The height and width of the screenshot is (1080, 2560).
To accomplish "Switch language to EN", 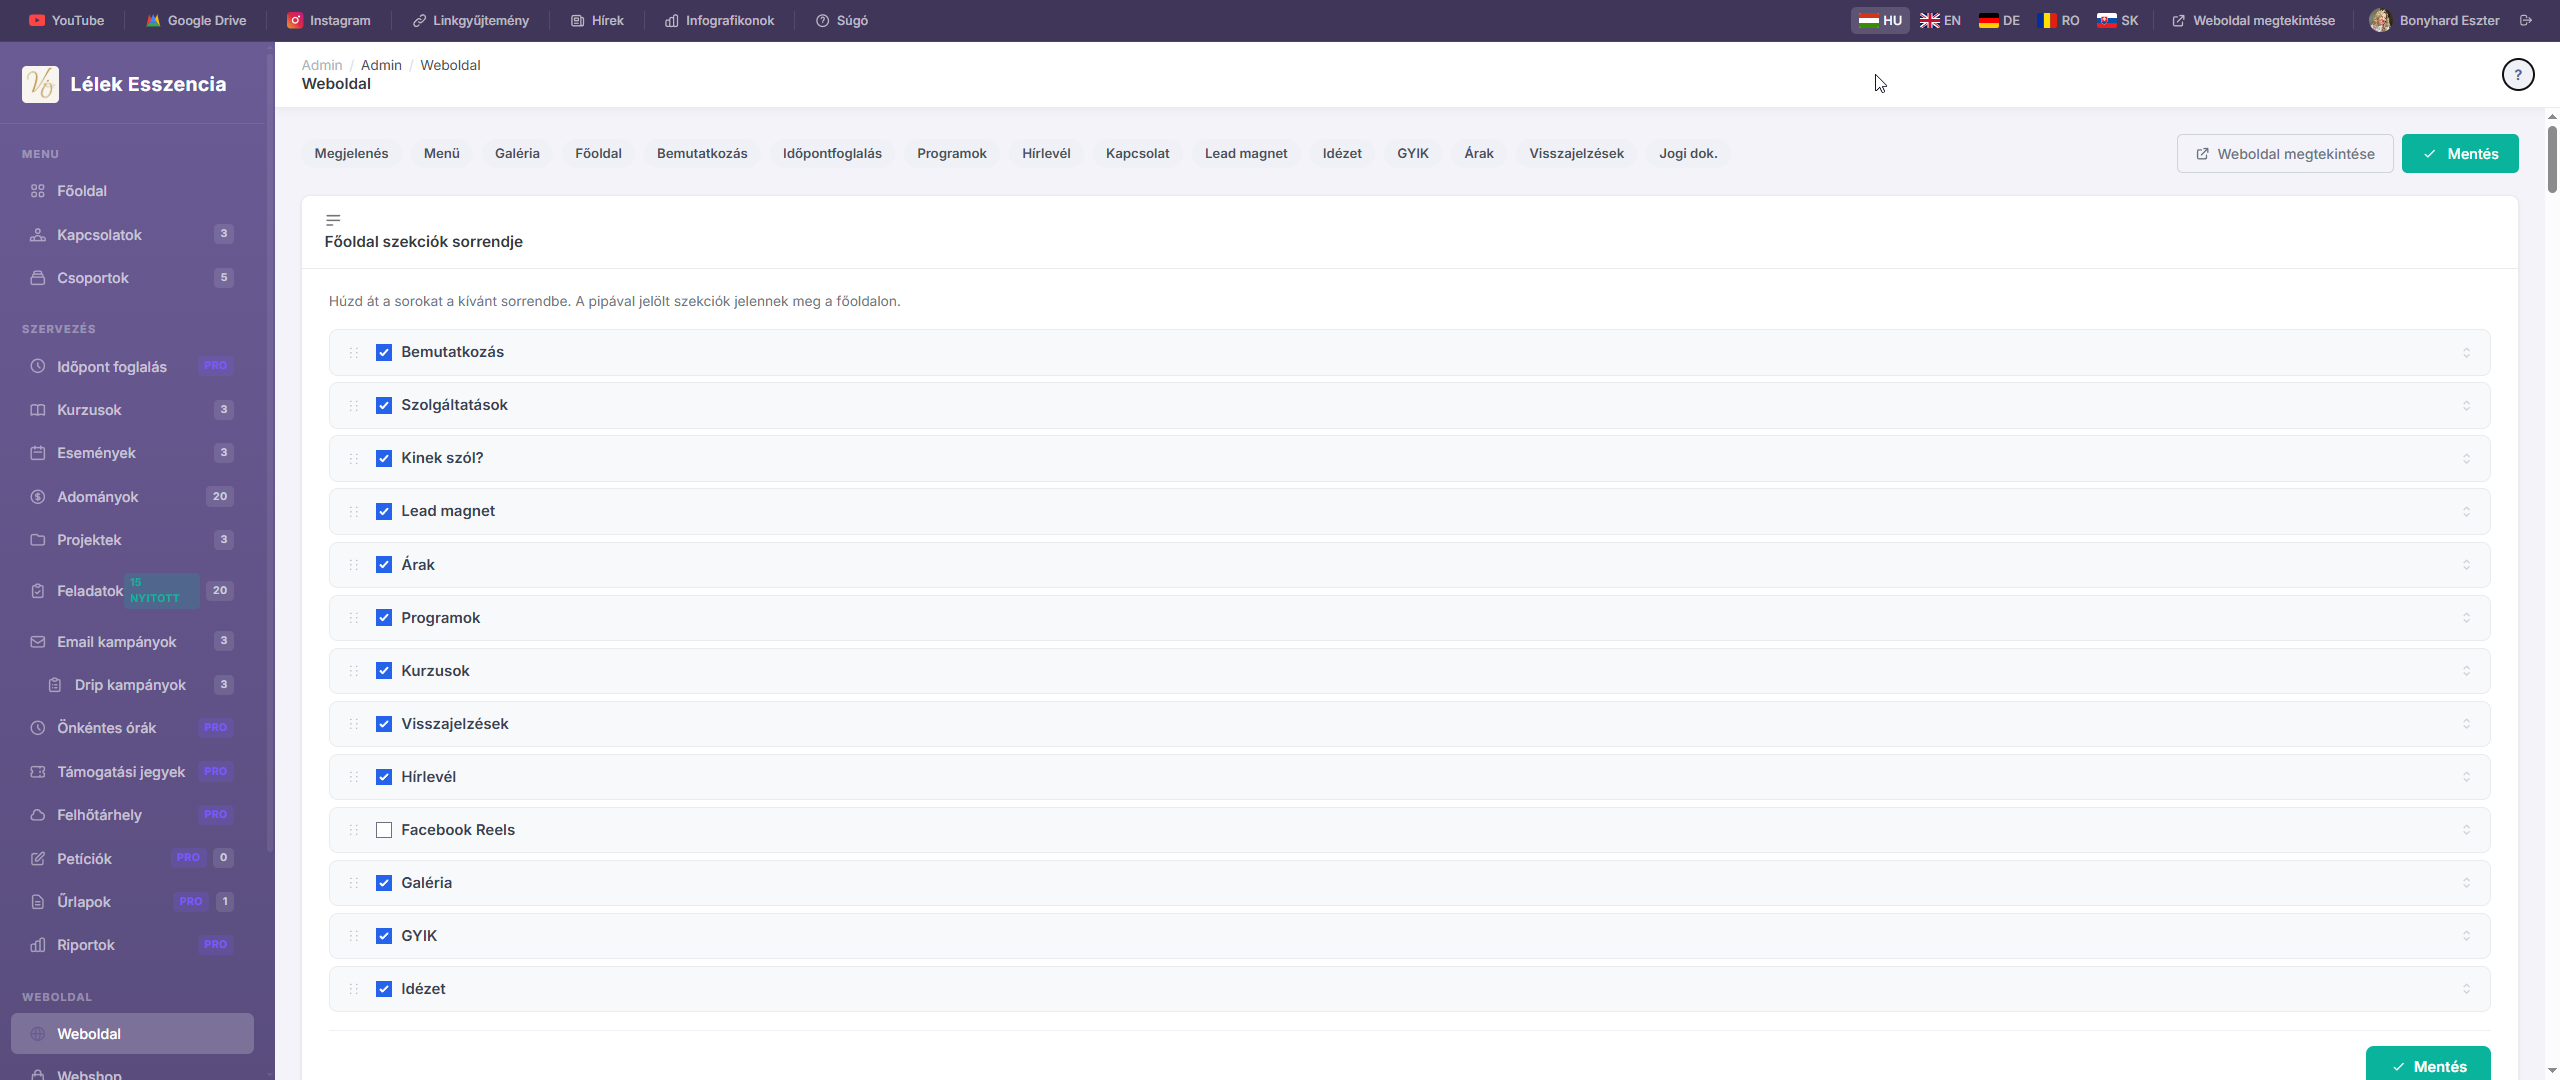I will [1940, 20].
